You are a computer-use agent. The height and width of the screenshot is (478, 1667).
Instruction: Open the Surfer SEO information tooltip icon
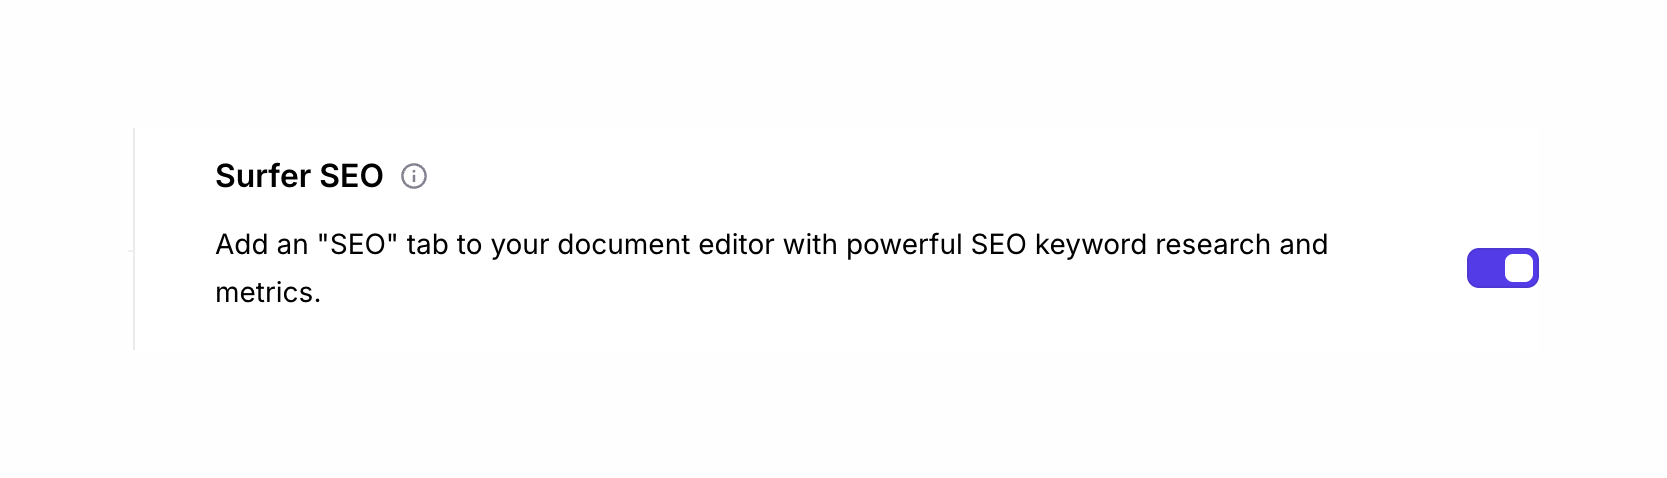point(414,177)
